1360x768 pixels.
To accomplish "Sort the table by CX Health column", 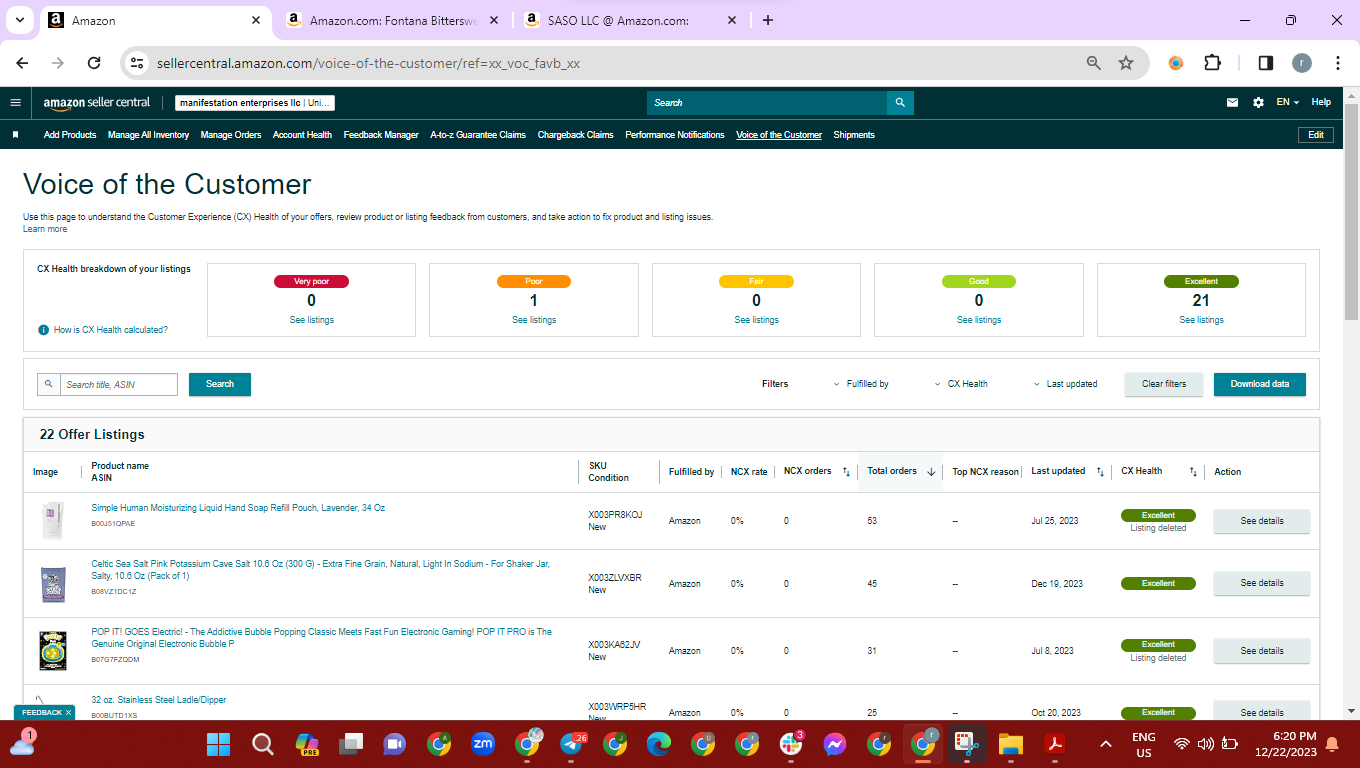I will coord(1192,472).
